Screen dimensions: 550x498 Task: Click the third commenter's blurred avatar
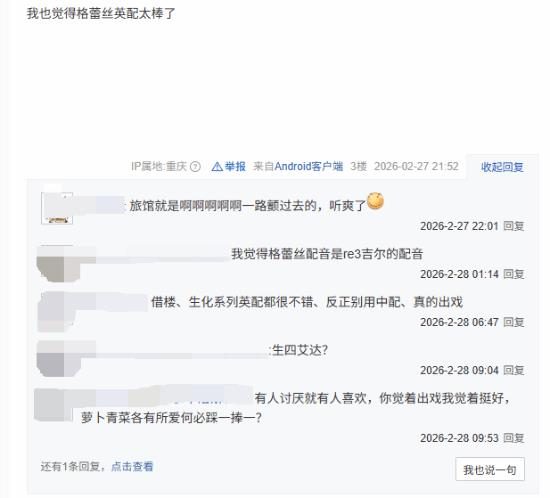pos(56,311)
